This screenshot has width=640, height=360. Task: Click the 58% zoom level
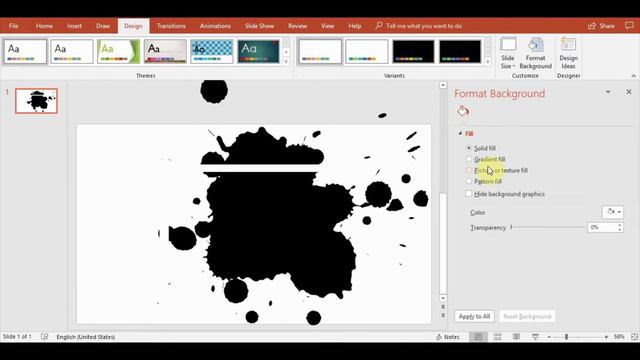point(619,337)
